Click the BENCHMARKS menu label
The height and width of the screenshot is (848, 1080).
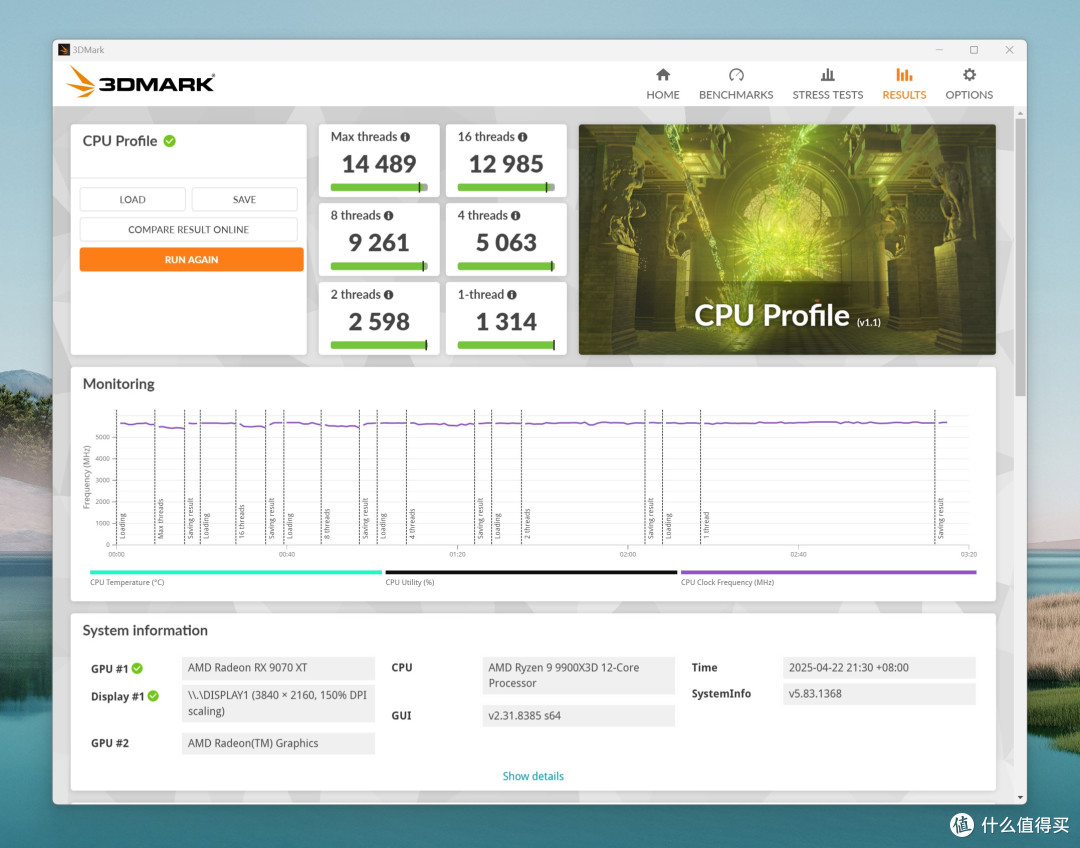tap(736, 95)
